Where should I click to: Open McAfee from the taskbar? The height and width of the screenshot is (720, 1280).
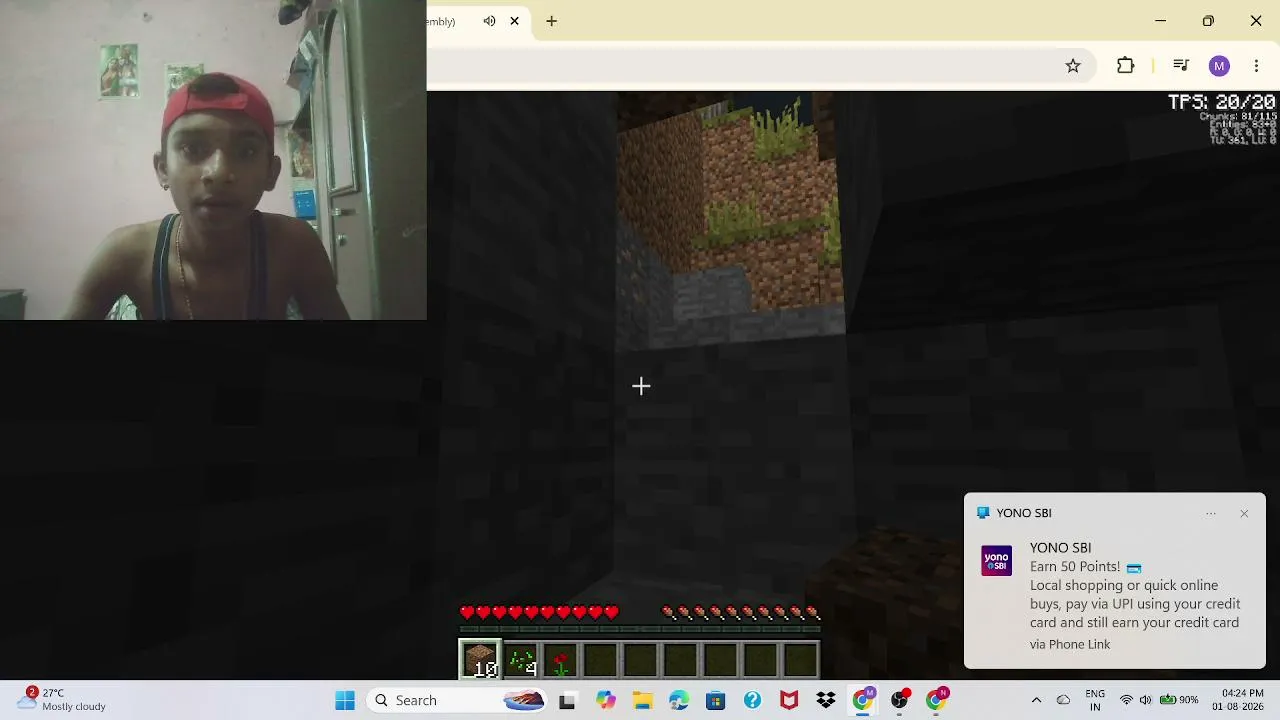[x=789, y=700]
